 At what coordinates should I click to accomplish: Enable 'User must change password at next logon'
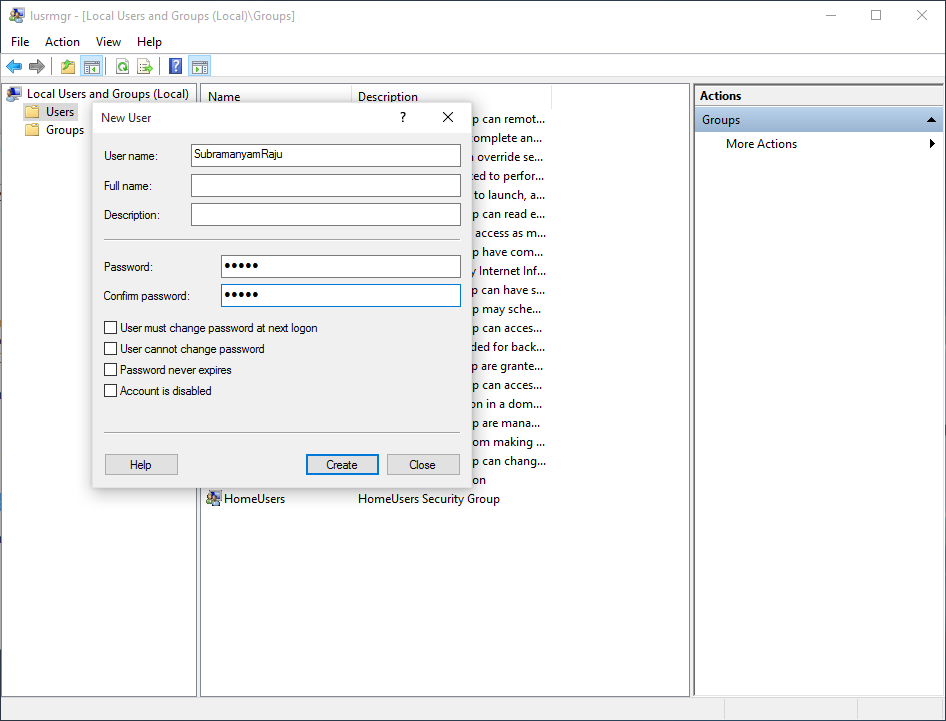click(110, 327)
